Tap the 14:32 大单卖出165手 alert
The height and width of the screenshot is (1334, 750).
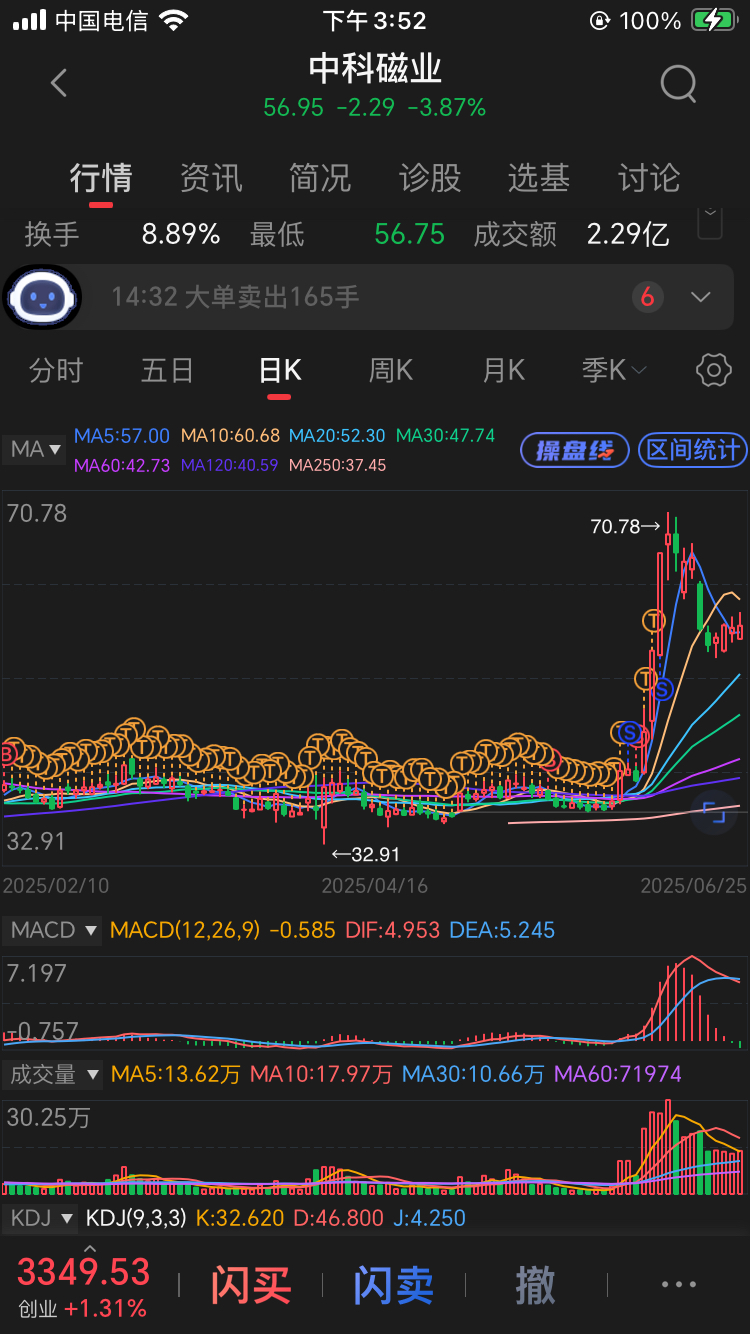click(235, 297)
